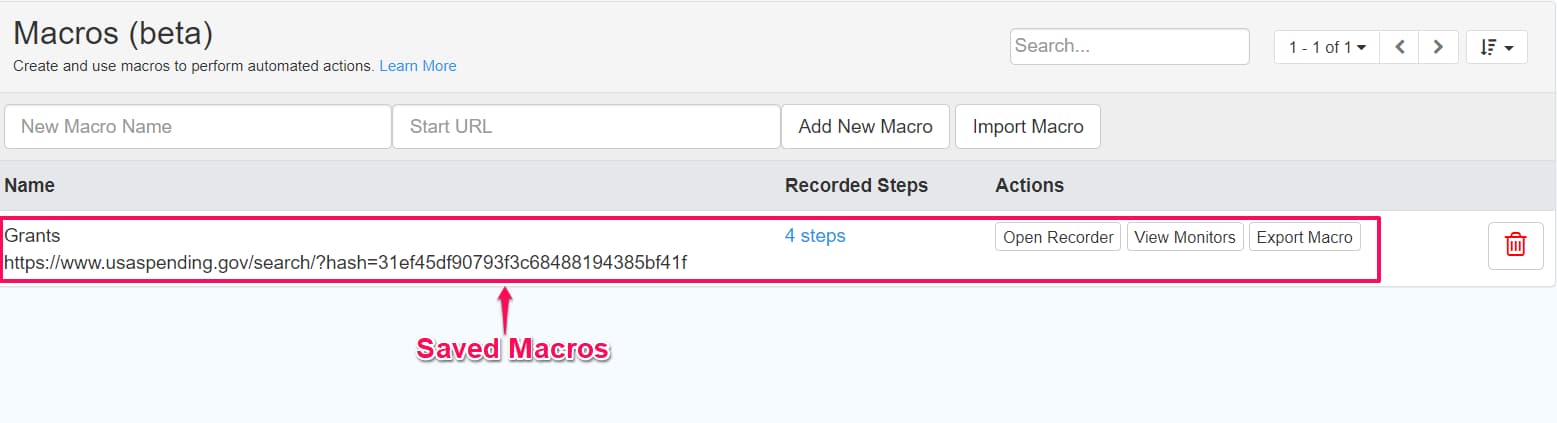Delete the Grants macro with trash icon
Image resolution: width=1557 pixels, height=423 pixels.
[x=1515, y=244]
